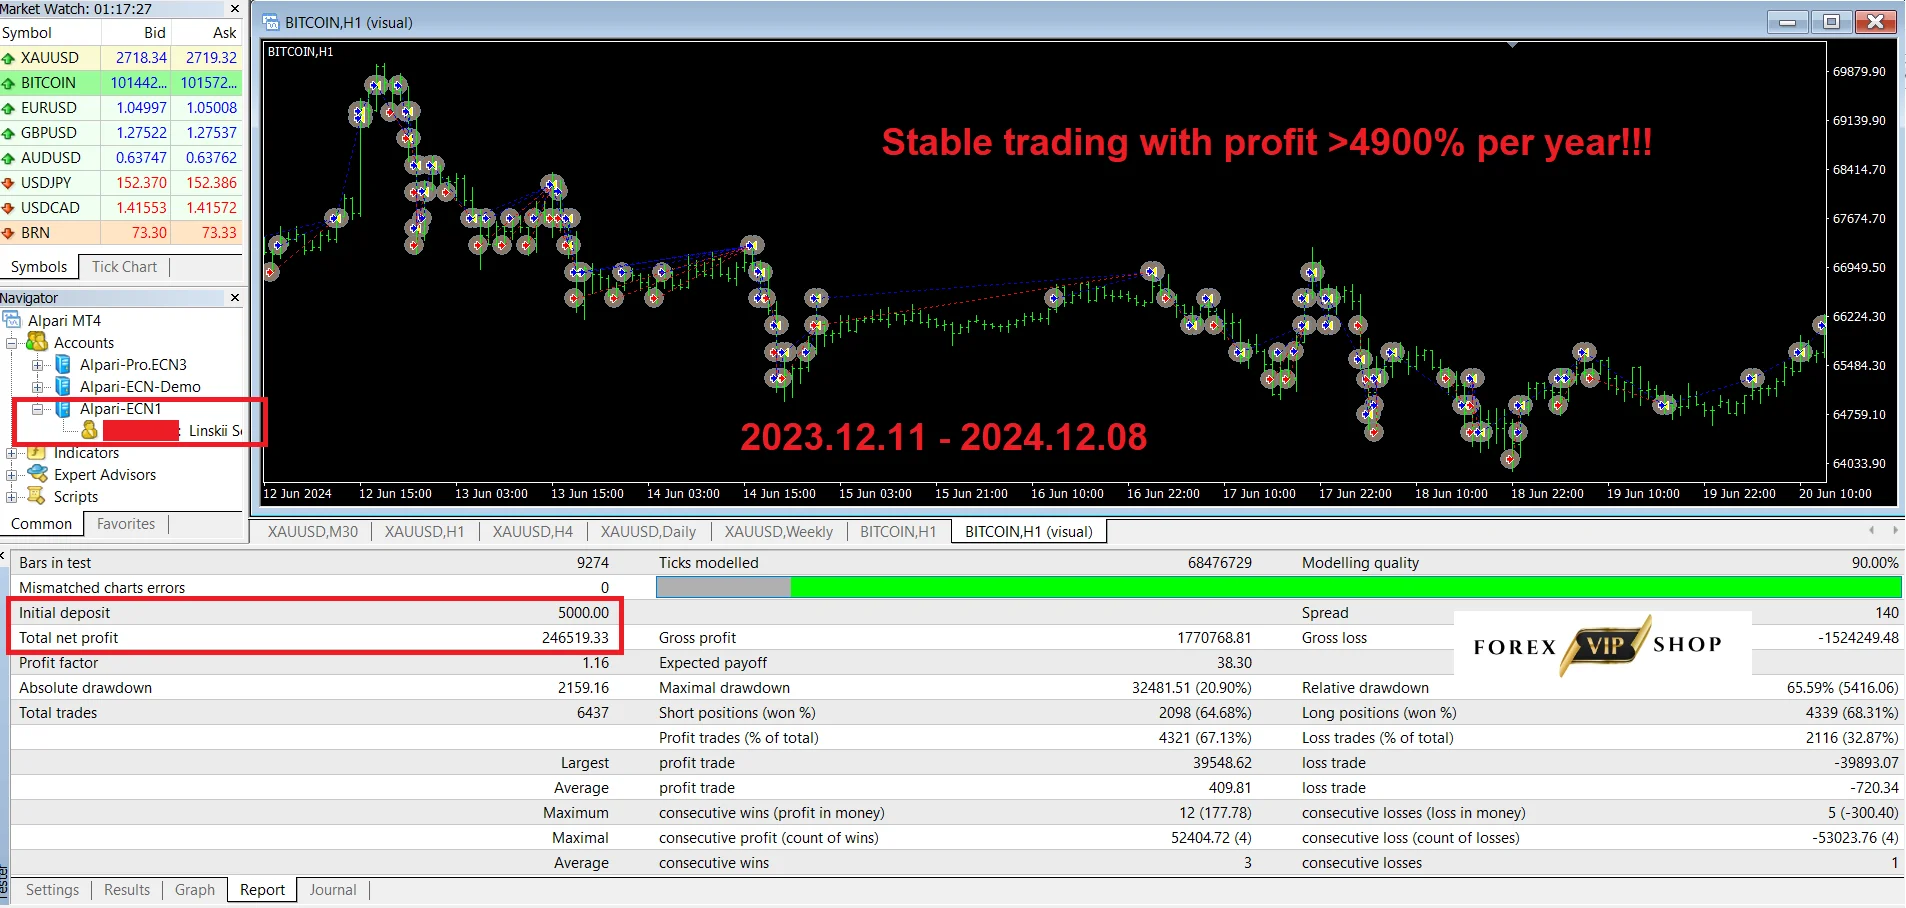Select the tester Report tab
Screen dimensions: 1906x908
[262, 890]
